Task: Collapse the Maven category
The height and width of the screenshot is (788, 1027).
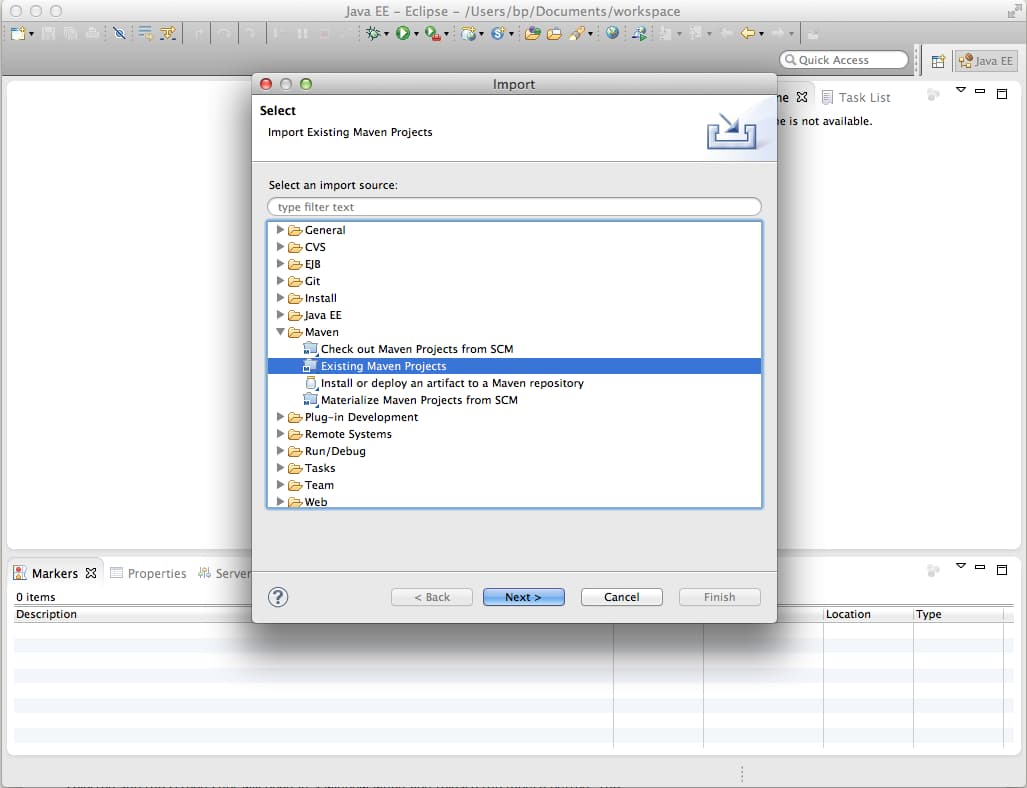Action: (x=281, y=332)
